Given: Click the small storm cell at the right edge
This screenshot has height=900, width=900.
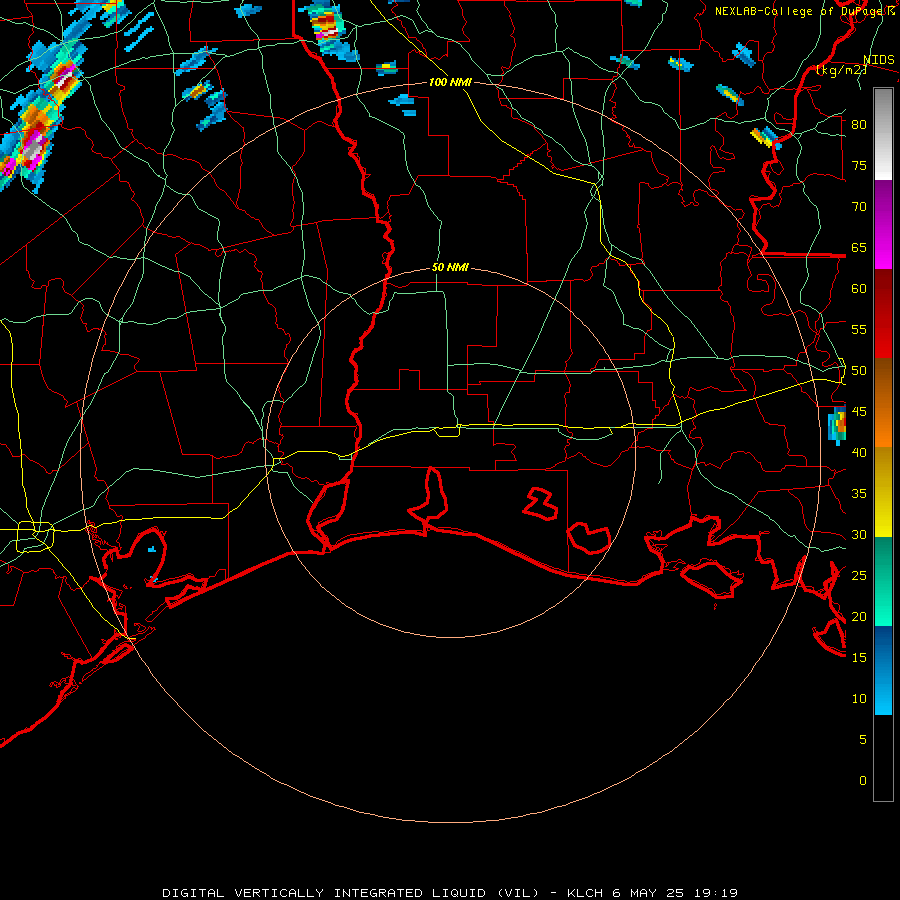Looking at the screenshot, I should (x=837, y=425).
